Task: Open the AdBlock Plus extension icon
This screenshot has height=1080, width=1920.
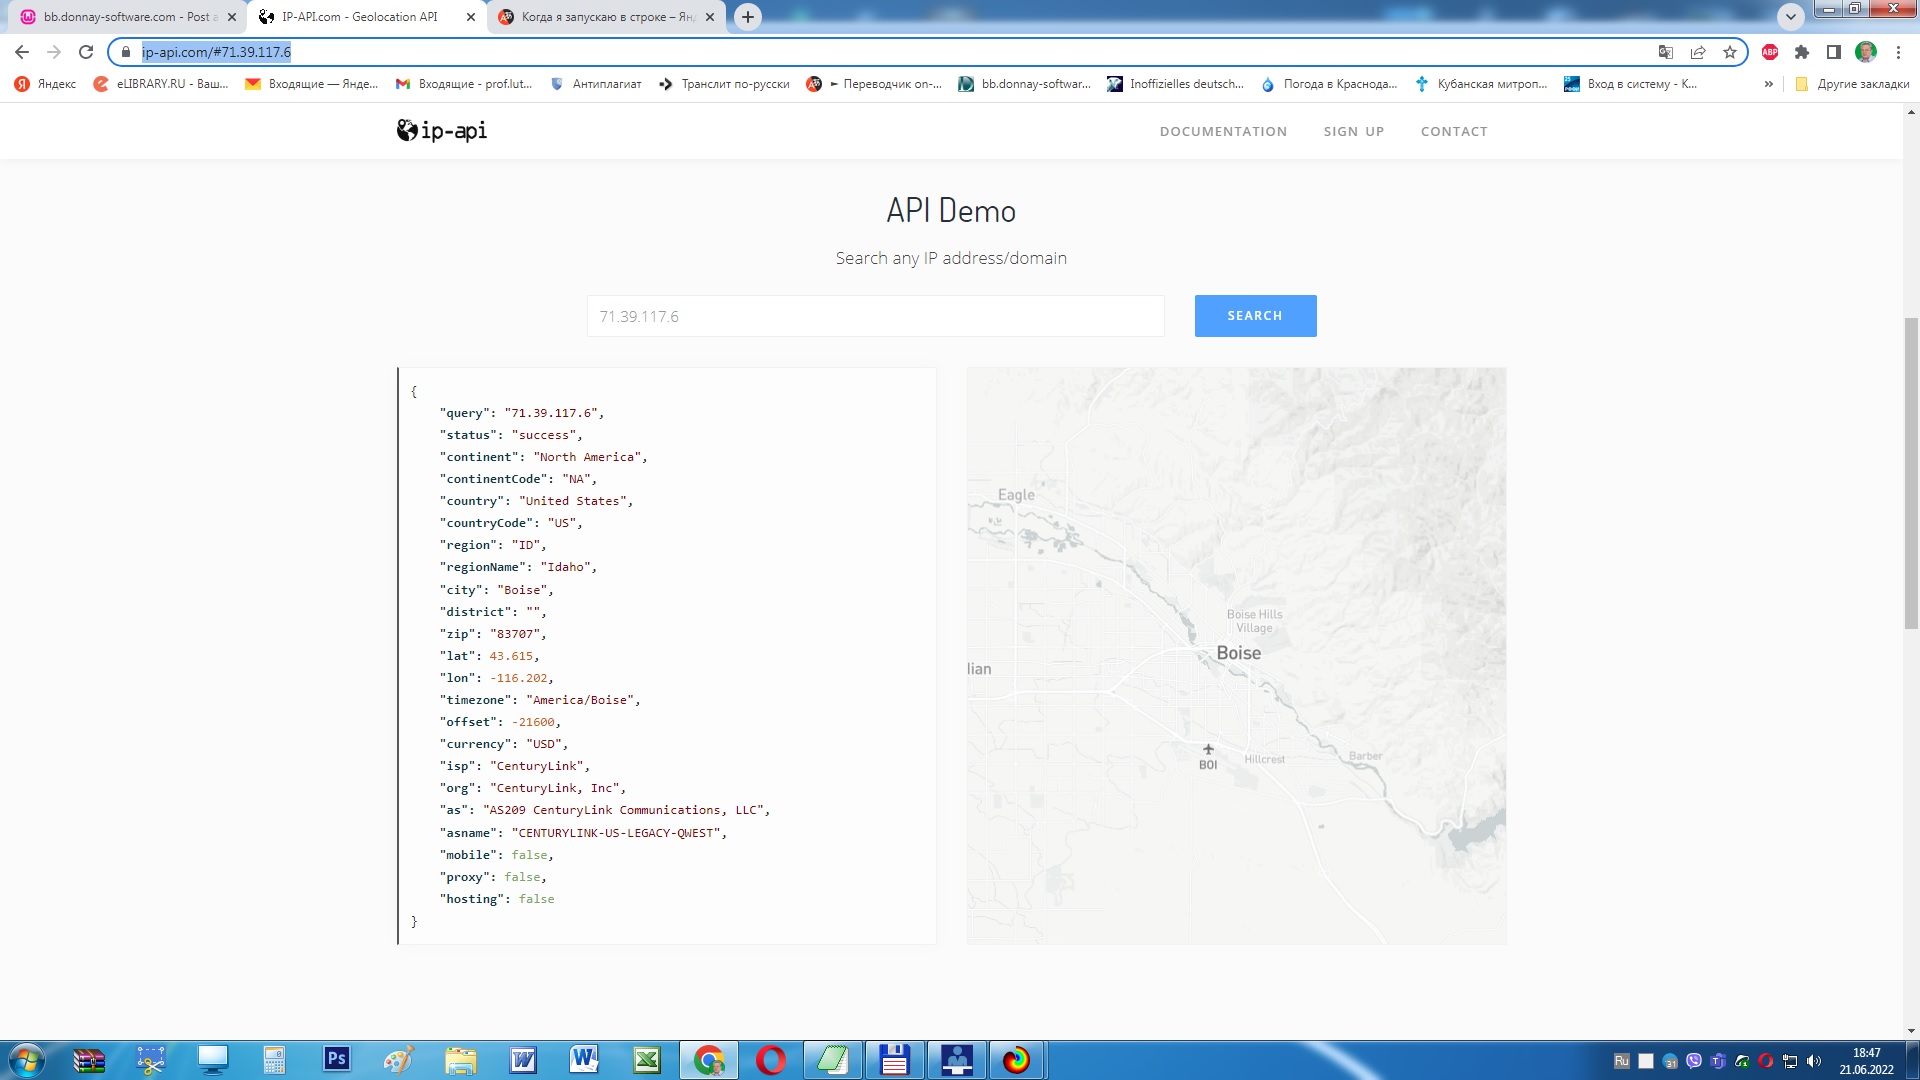Action: coord(1770,52)
